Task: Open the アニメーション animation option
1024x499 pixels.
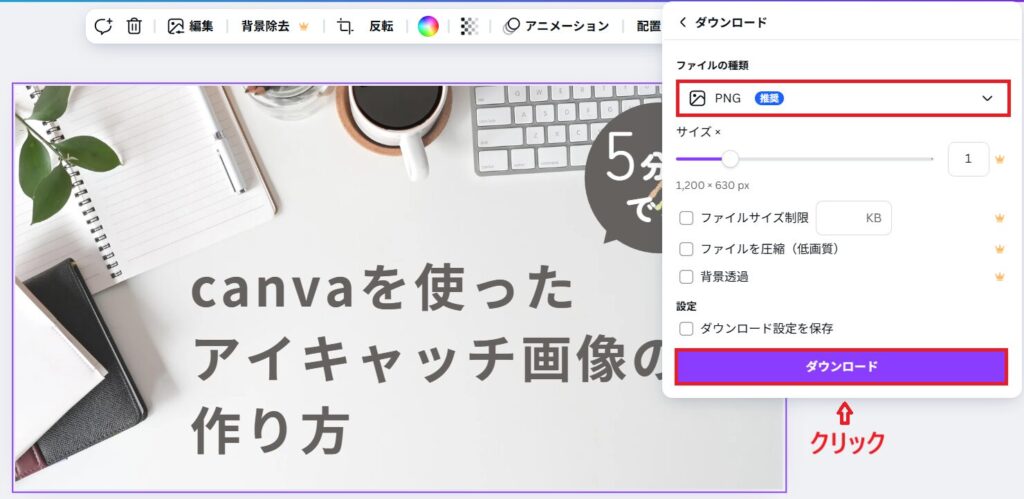Action: tap(556, 26)
